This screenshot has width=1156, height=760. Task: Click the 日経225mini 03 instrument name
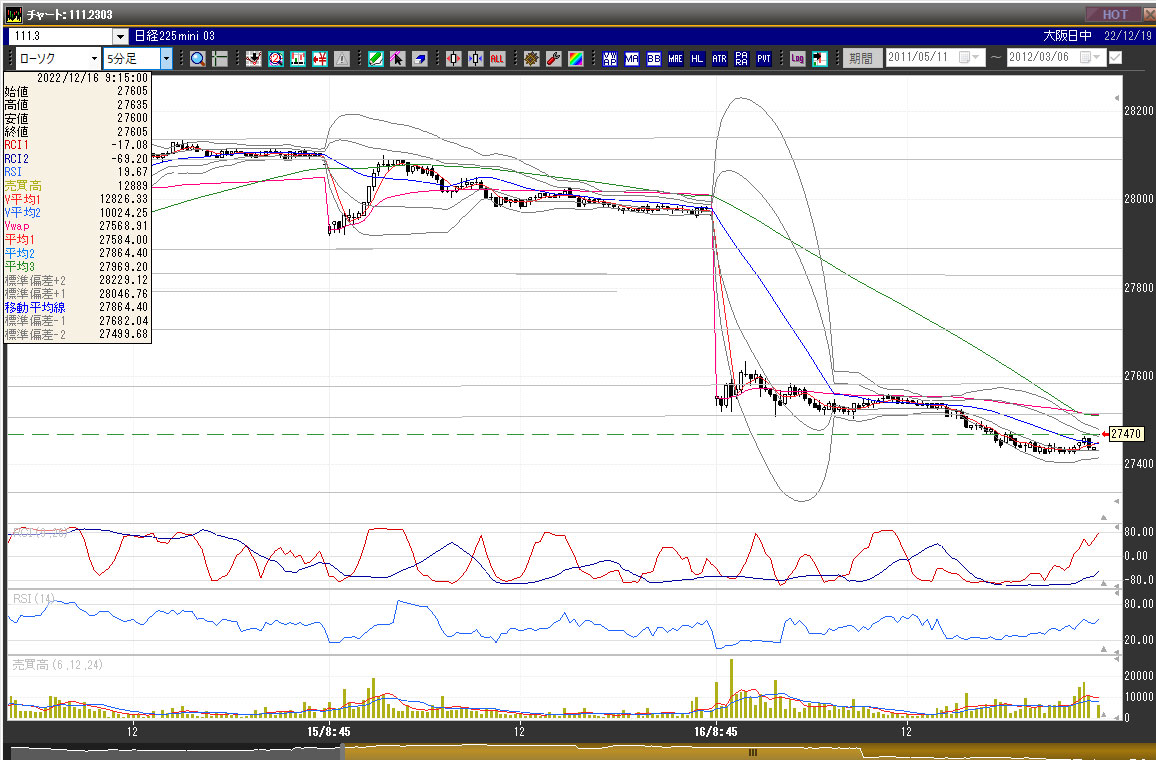(x=175, y=36)
